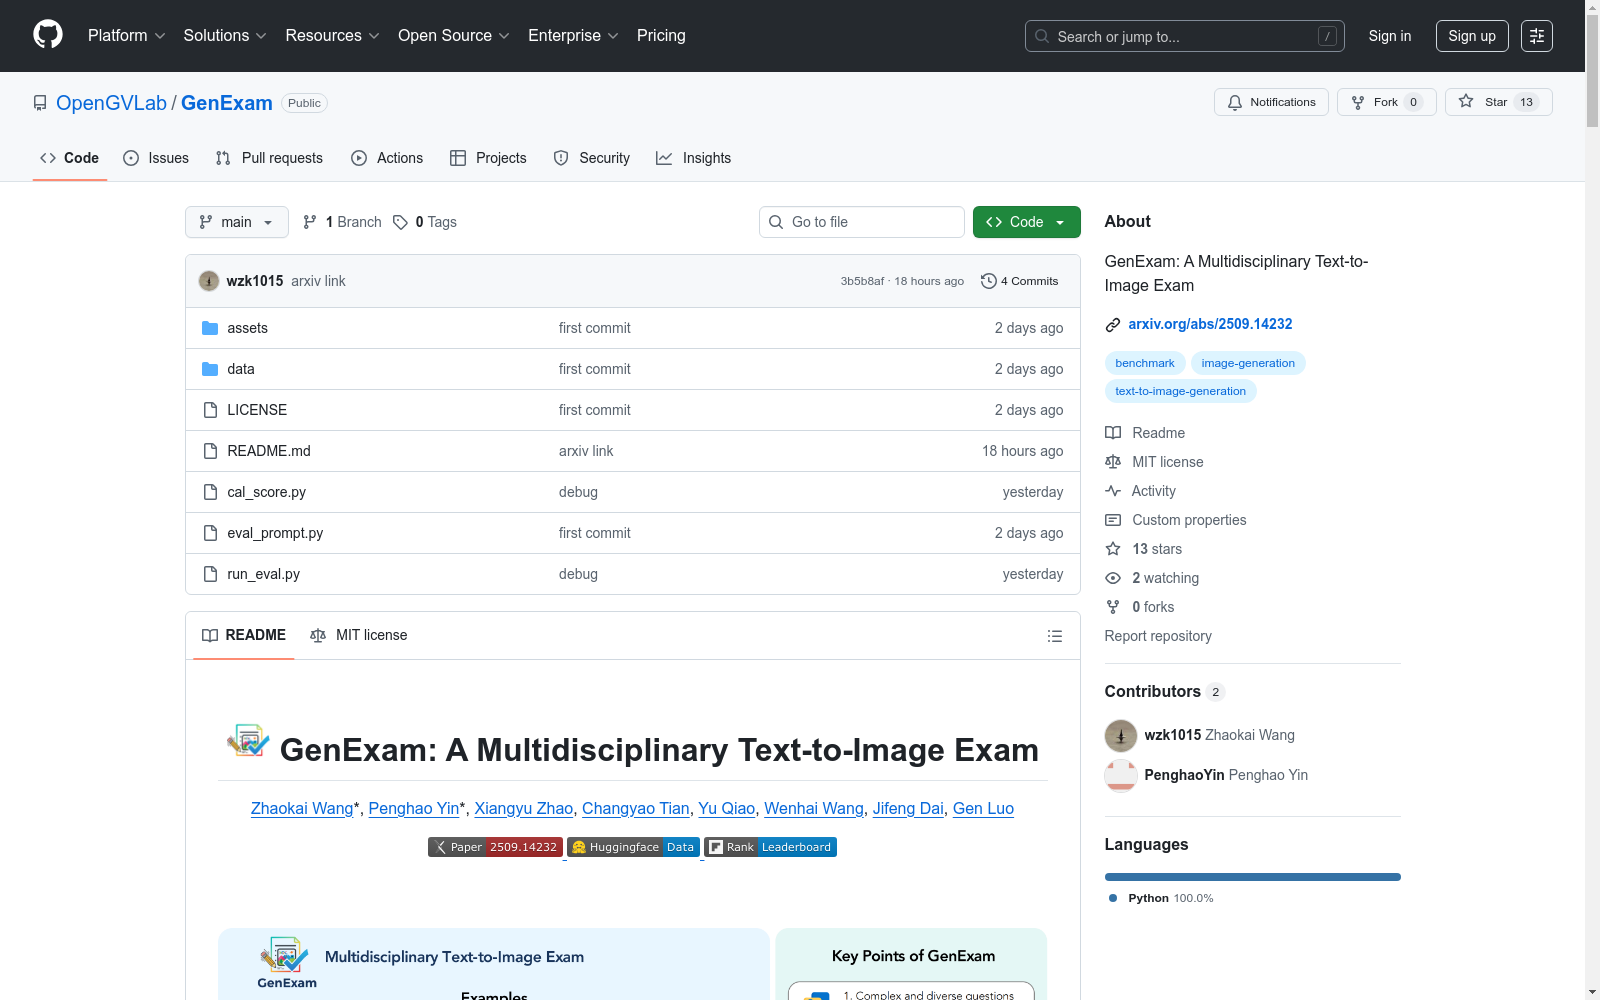Click the image-generation topic tag

pyautogui.click(x=1248, y=363)
